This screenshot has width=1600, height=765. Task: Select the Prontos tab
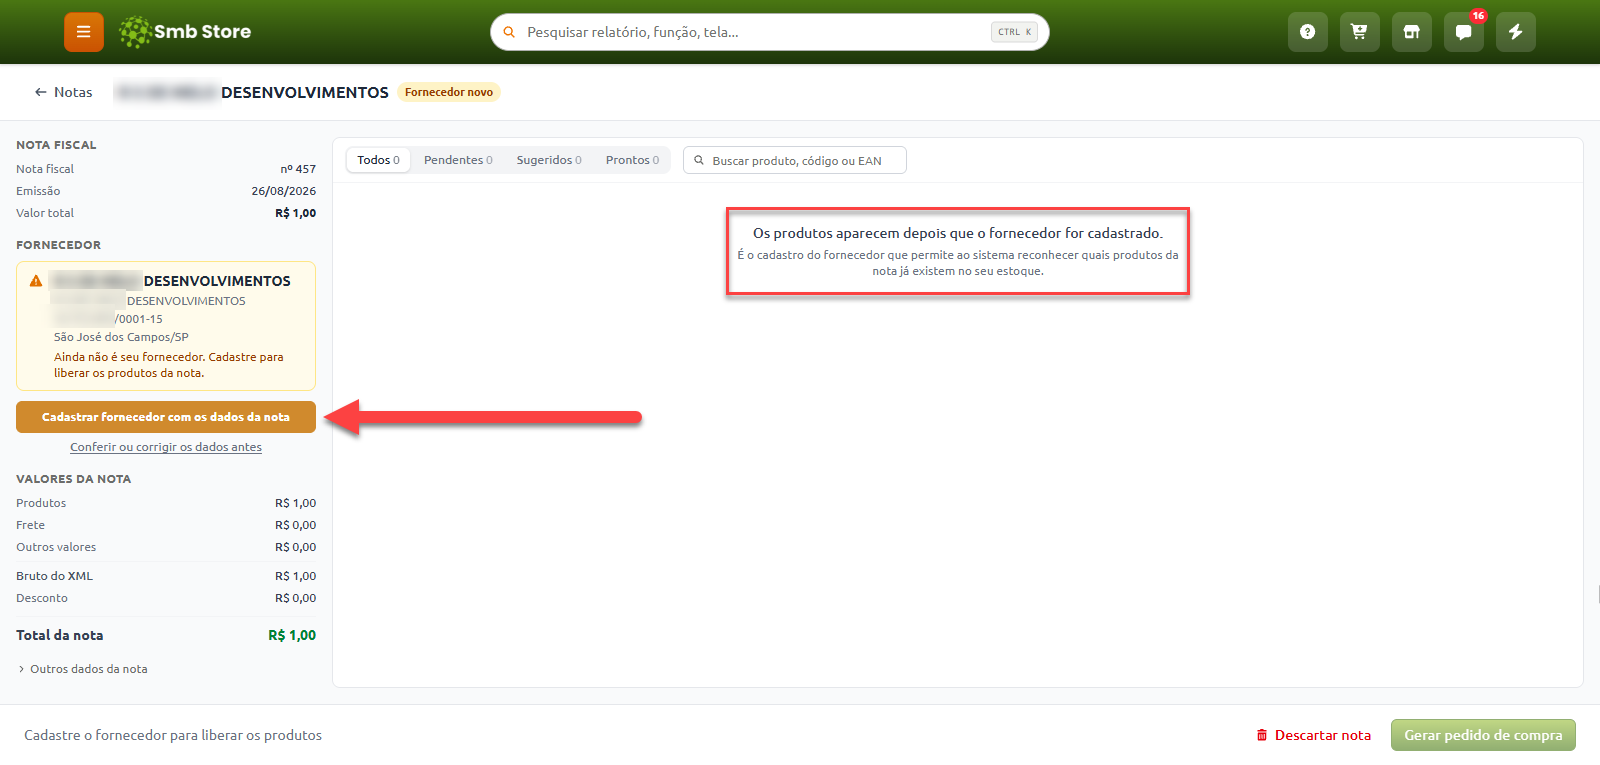click(x=632, y=160)
